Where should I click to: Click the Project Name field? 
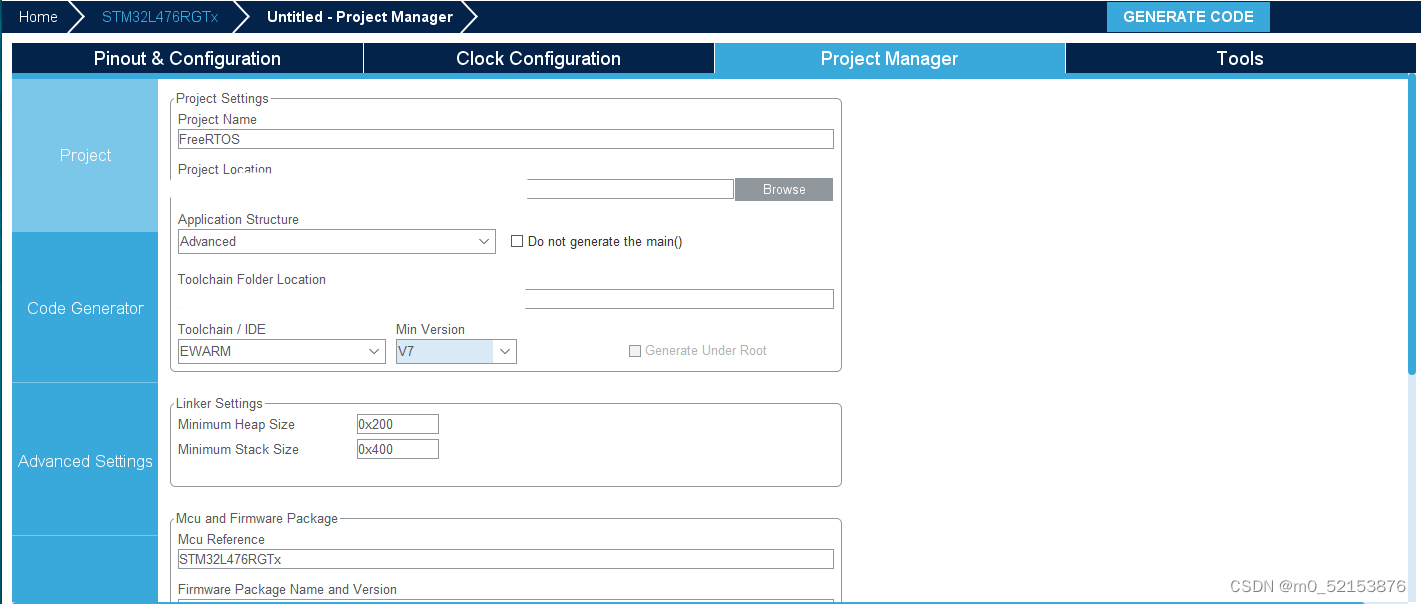point(505,139)
